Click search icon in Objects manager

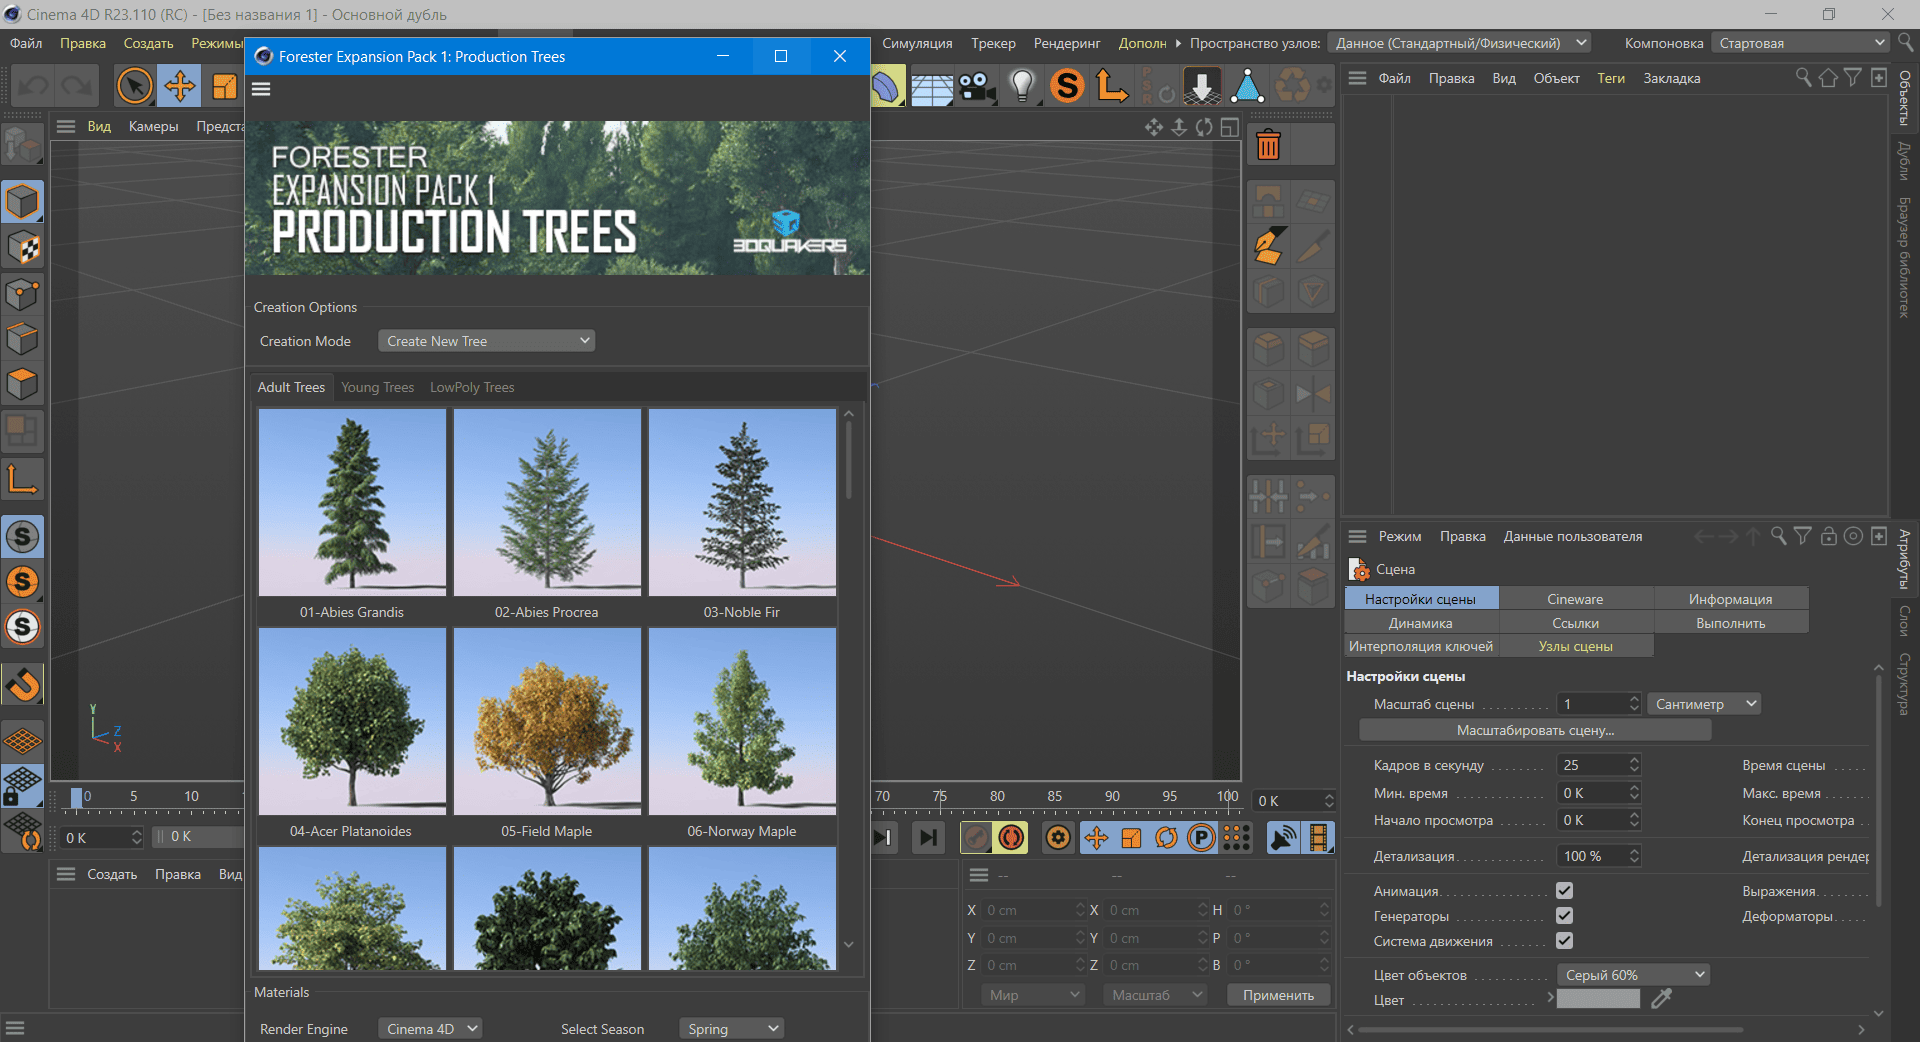tap(1803, 78)
